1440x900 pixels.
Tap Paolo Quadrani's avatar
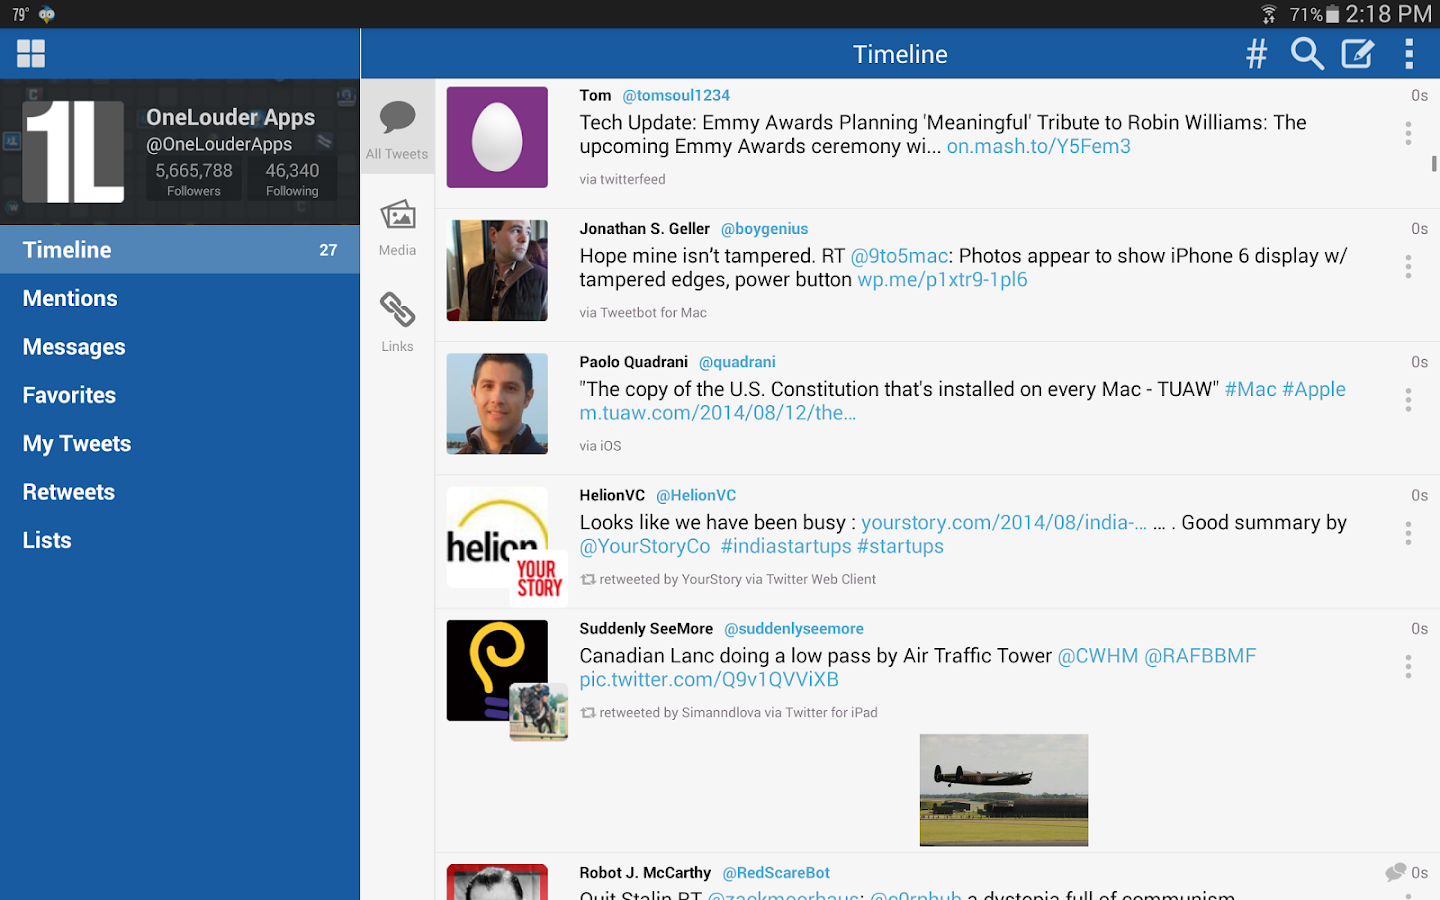coord(497,404)
